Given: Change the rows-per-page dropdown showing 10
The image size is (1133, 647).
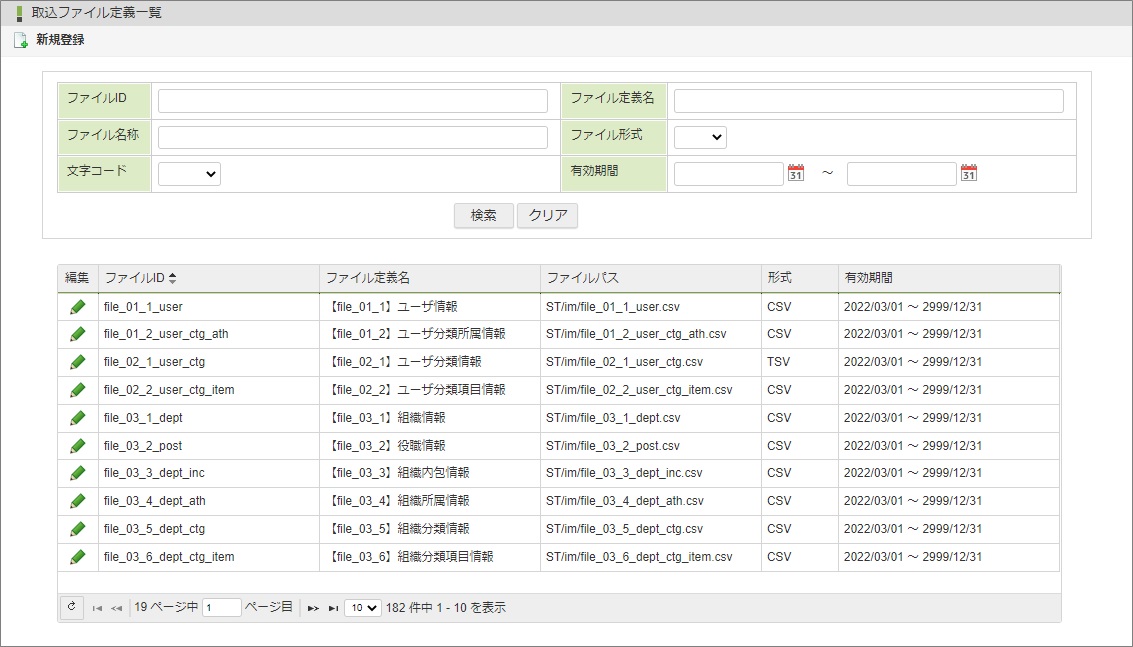Looking at the screenshot, I should pos(362,607).
